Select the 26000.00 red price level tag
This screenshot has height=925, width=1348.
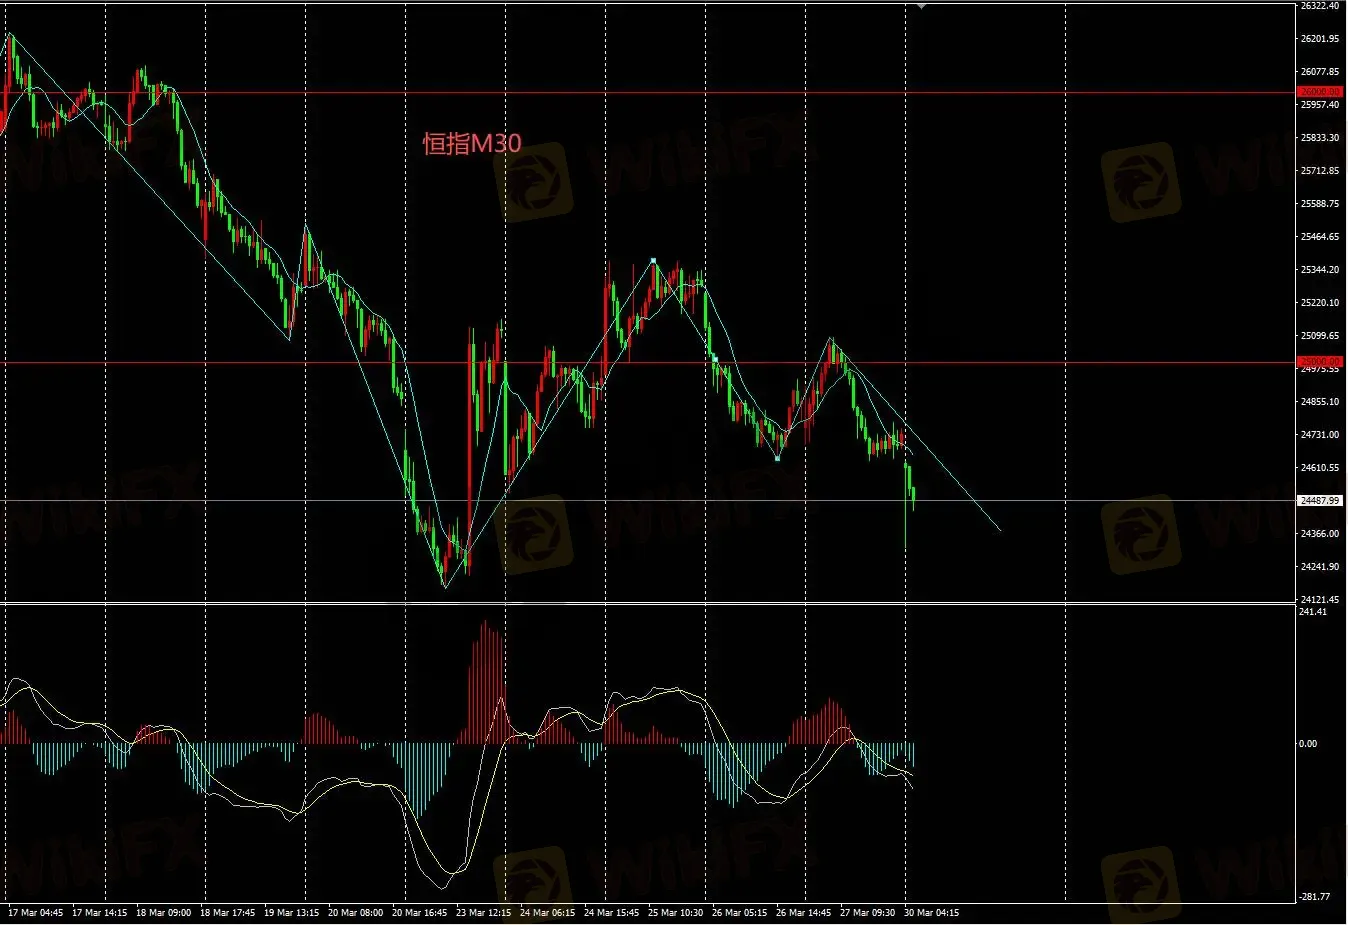click(1320, 92)
